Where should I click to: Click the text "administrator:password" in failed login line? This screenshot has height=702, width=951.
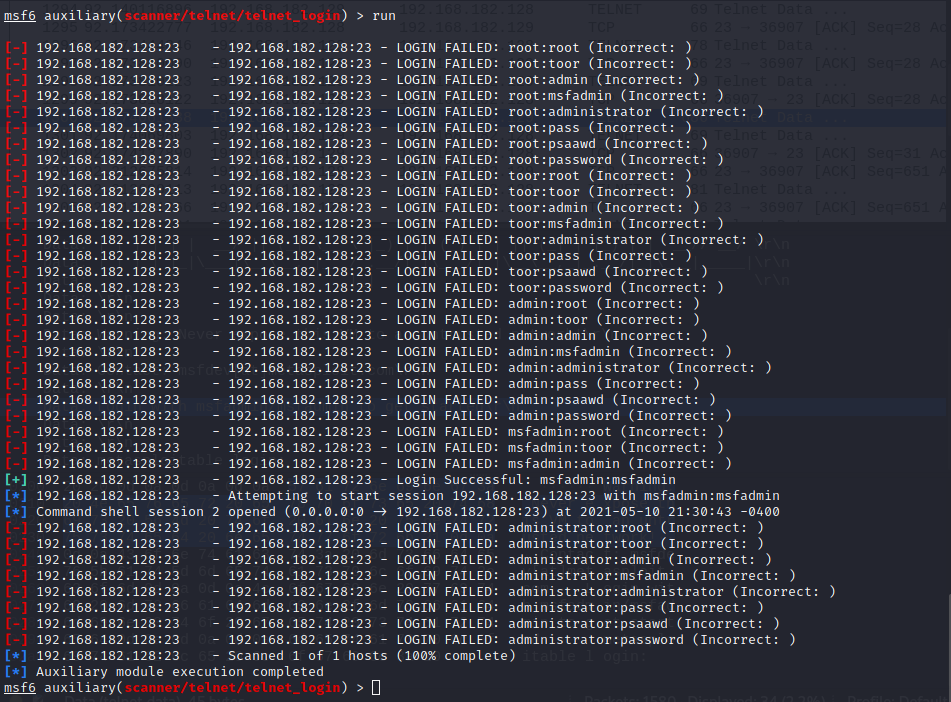[596, 640]
